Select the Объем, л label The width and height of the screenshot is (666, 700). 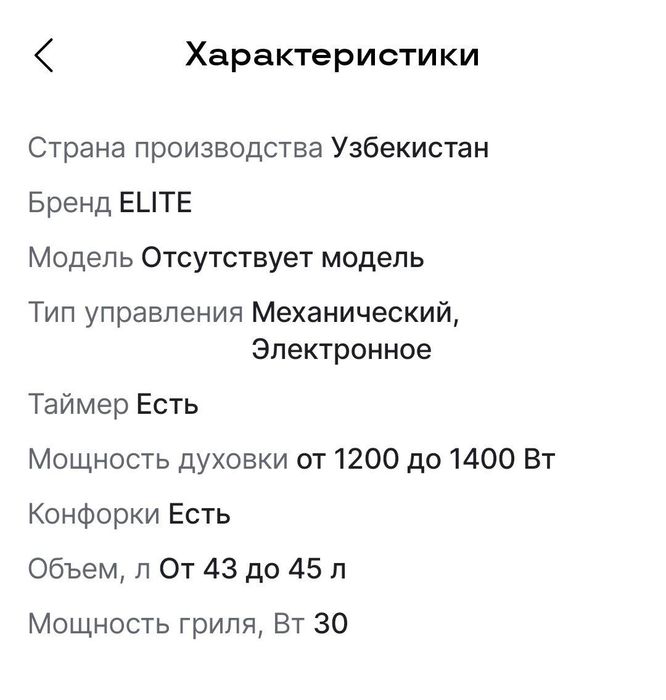89,570
